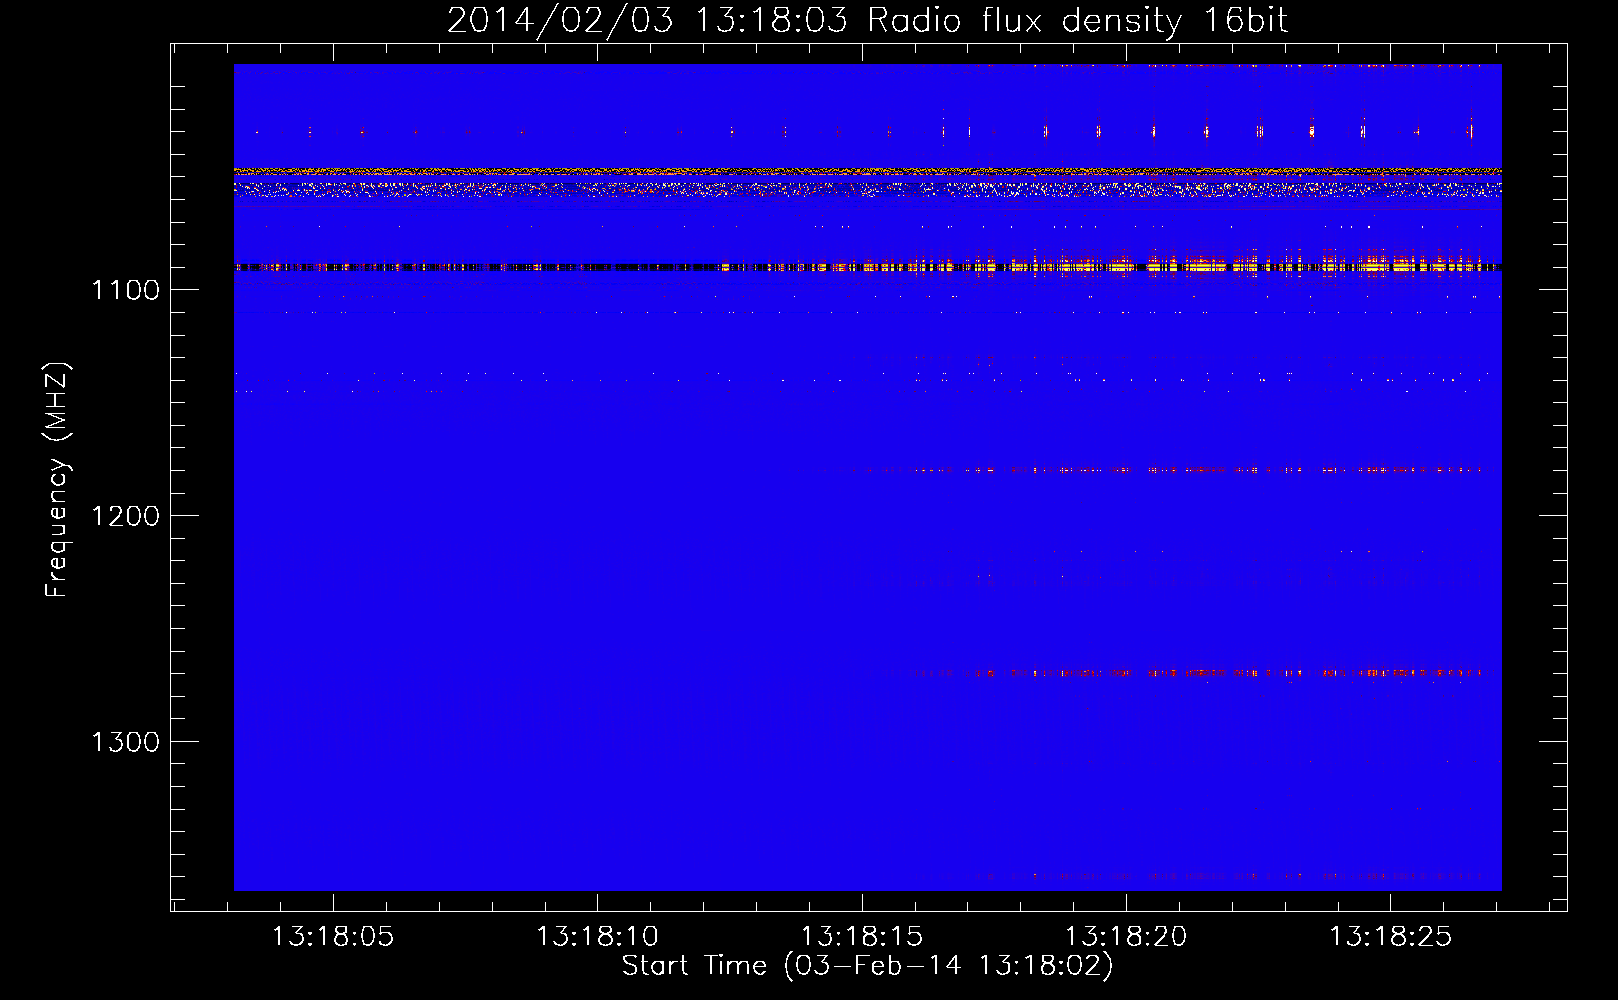
Task: Click the 13:18:25 time tick label
Action: coord(1390,936)
